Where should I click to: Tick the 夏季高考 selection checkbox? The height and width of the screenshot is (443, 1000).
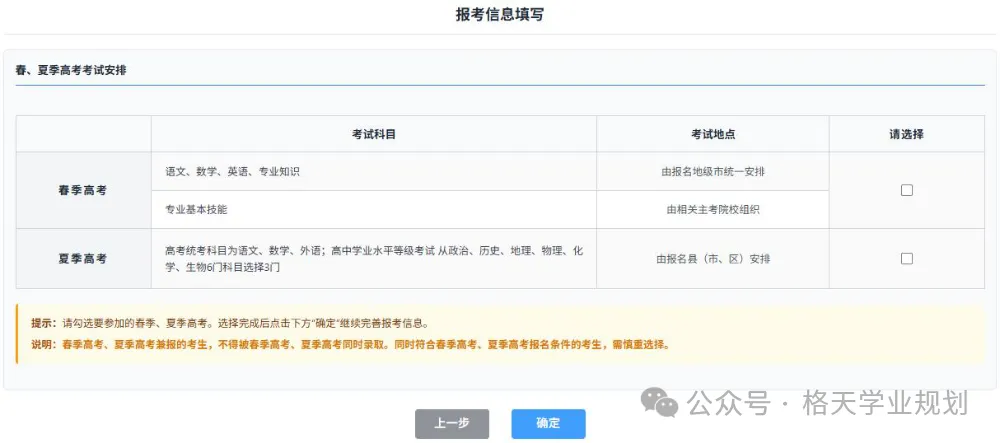point(906,258)
